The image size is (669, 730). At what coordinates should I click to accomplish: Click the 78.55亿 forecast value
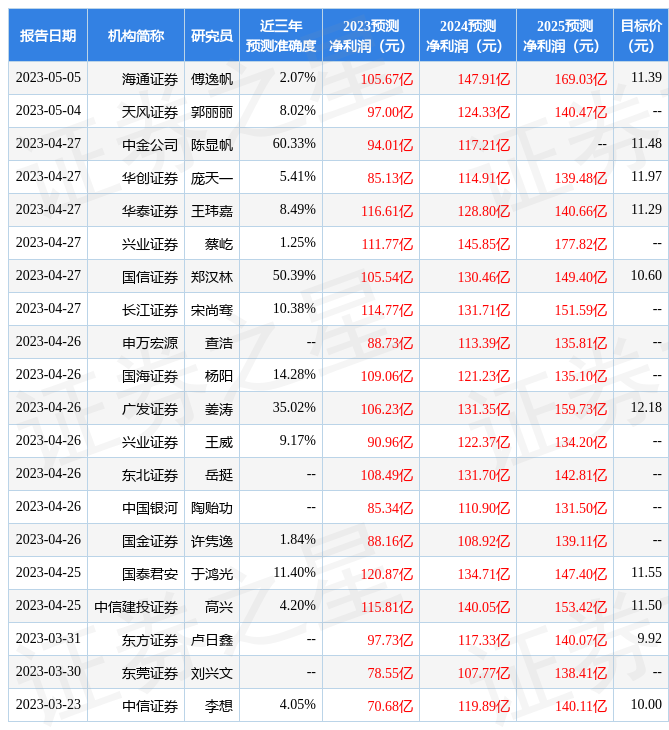pos(390,674)
